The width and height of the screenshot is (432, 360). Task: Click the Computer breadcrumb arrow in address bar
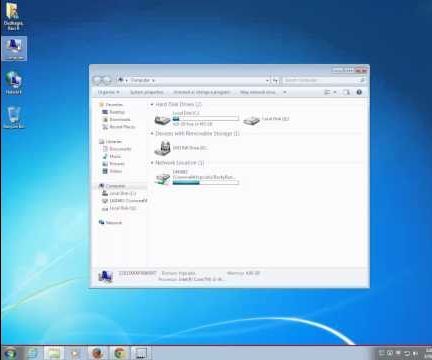tap(153, 80)
